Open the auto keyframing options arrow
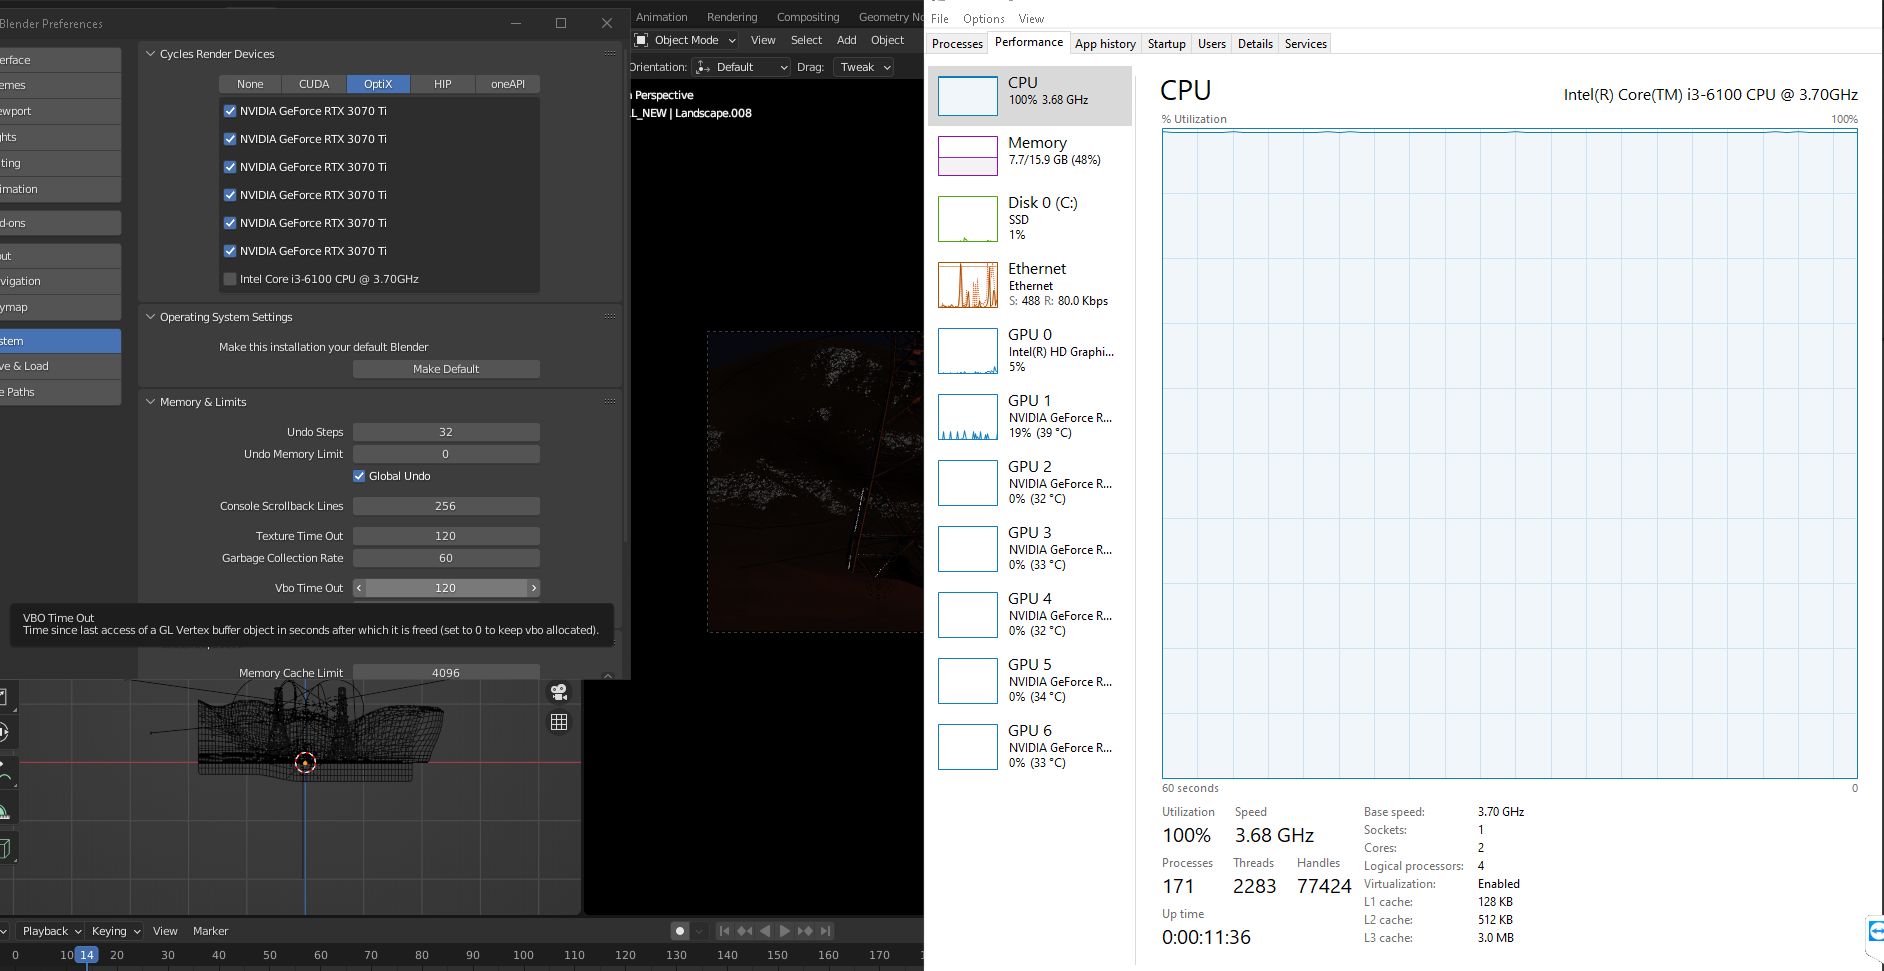The height and width of the screenshot is (971, 1884). coord(700,931)
